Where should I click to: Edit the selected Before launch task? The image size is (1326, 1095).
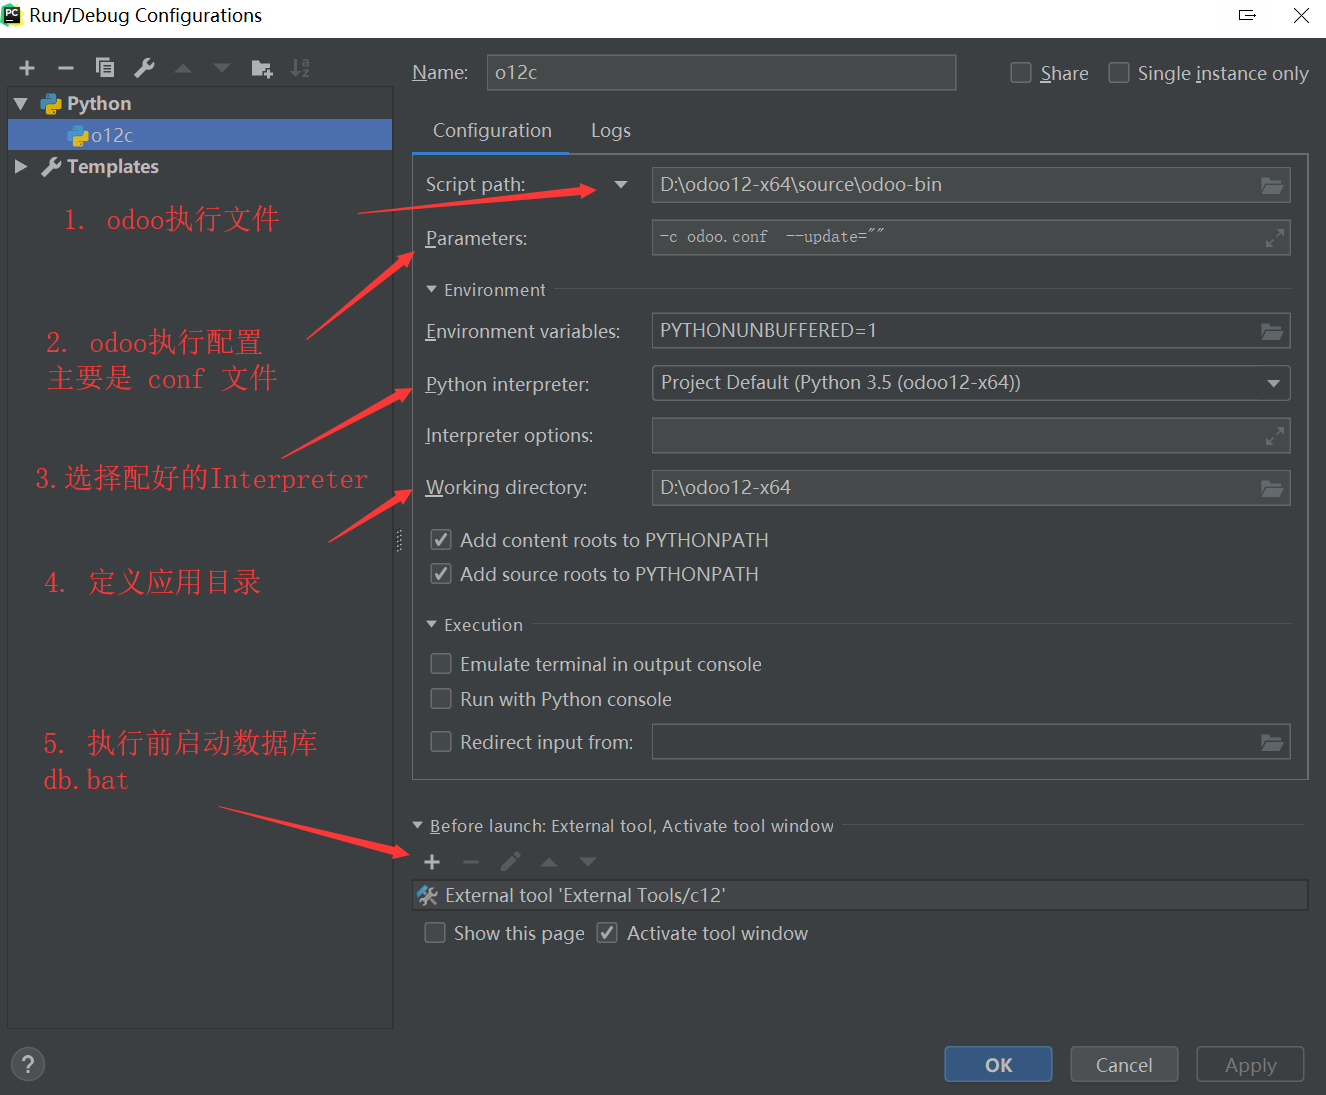[x=510, y=862]
